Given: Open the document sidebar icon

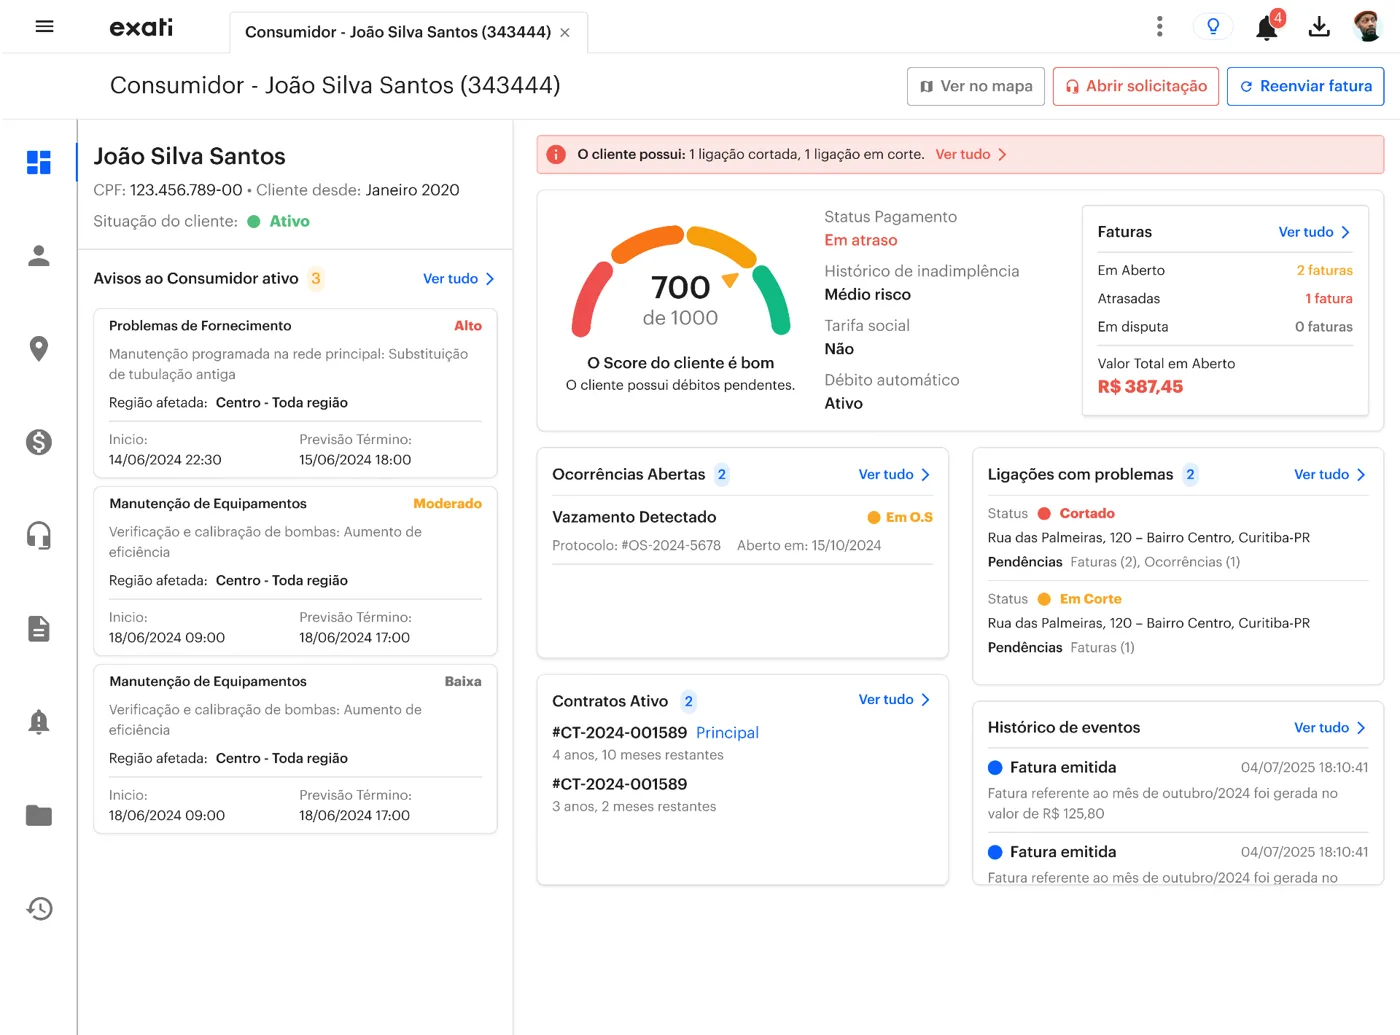Looking at the screenshot, I should [x=39, y=629].
